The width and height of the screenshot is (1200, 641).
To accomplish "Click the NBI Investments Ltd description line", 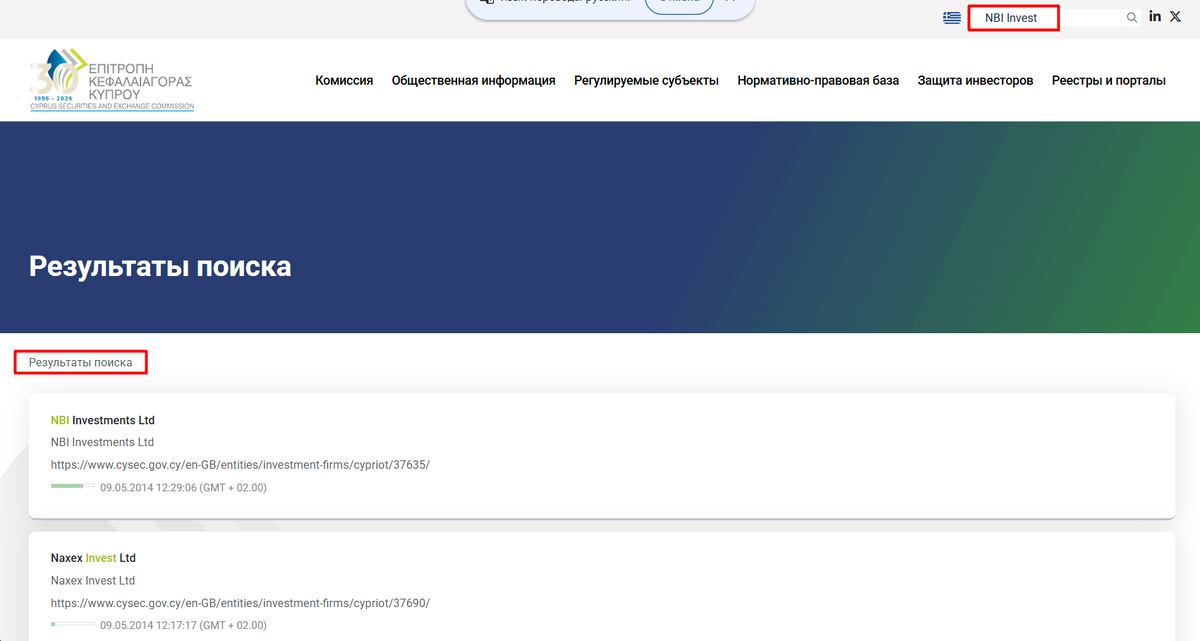I will pos(102,442).
